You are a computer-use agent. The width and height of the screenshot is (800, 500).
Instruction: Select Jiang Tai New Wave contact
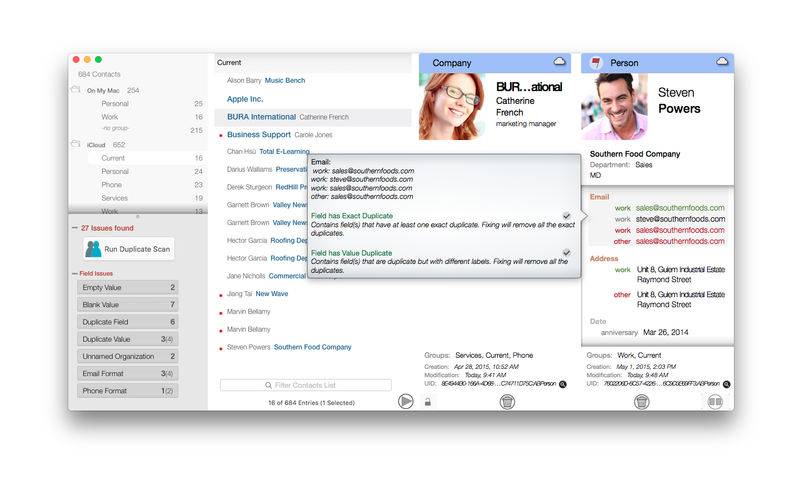tap(257, 294)
